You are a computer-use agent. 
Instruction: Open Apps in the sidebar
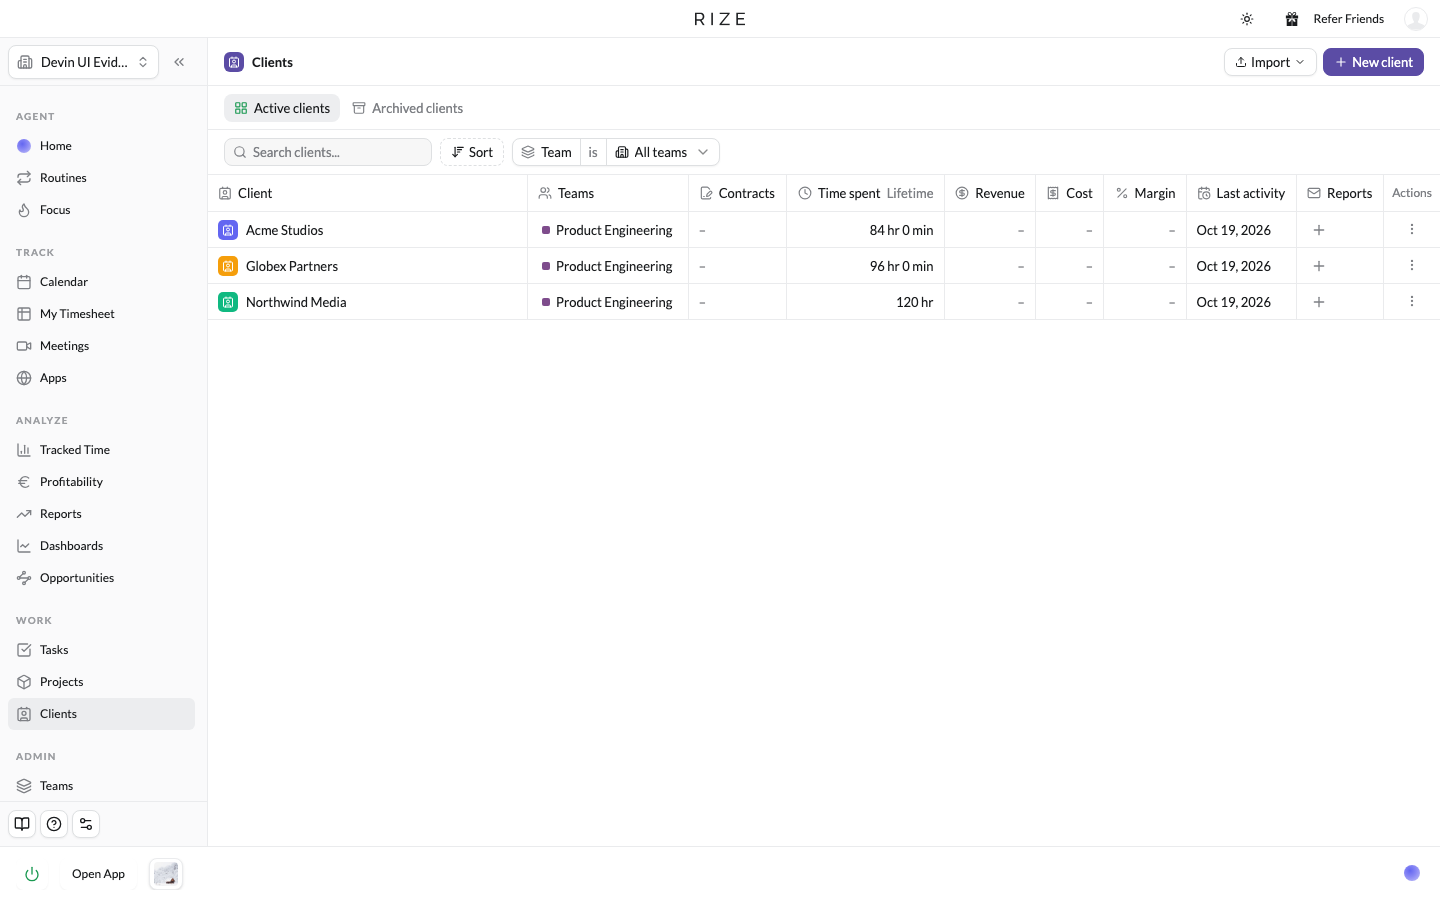pyautogui.click(x=101, y=378)
